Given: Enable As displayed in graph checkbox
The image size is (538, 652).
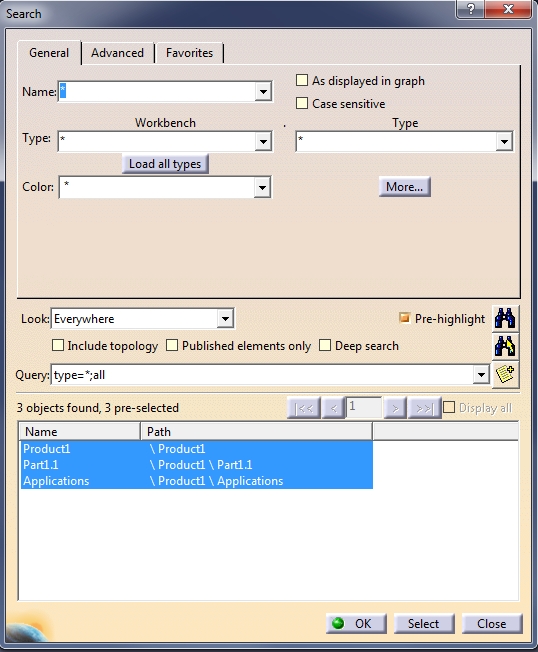Looking at the screenshot, I should pyautogui.click(x=302, y=80).
